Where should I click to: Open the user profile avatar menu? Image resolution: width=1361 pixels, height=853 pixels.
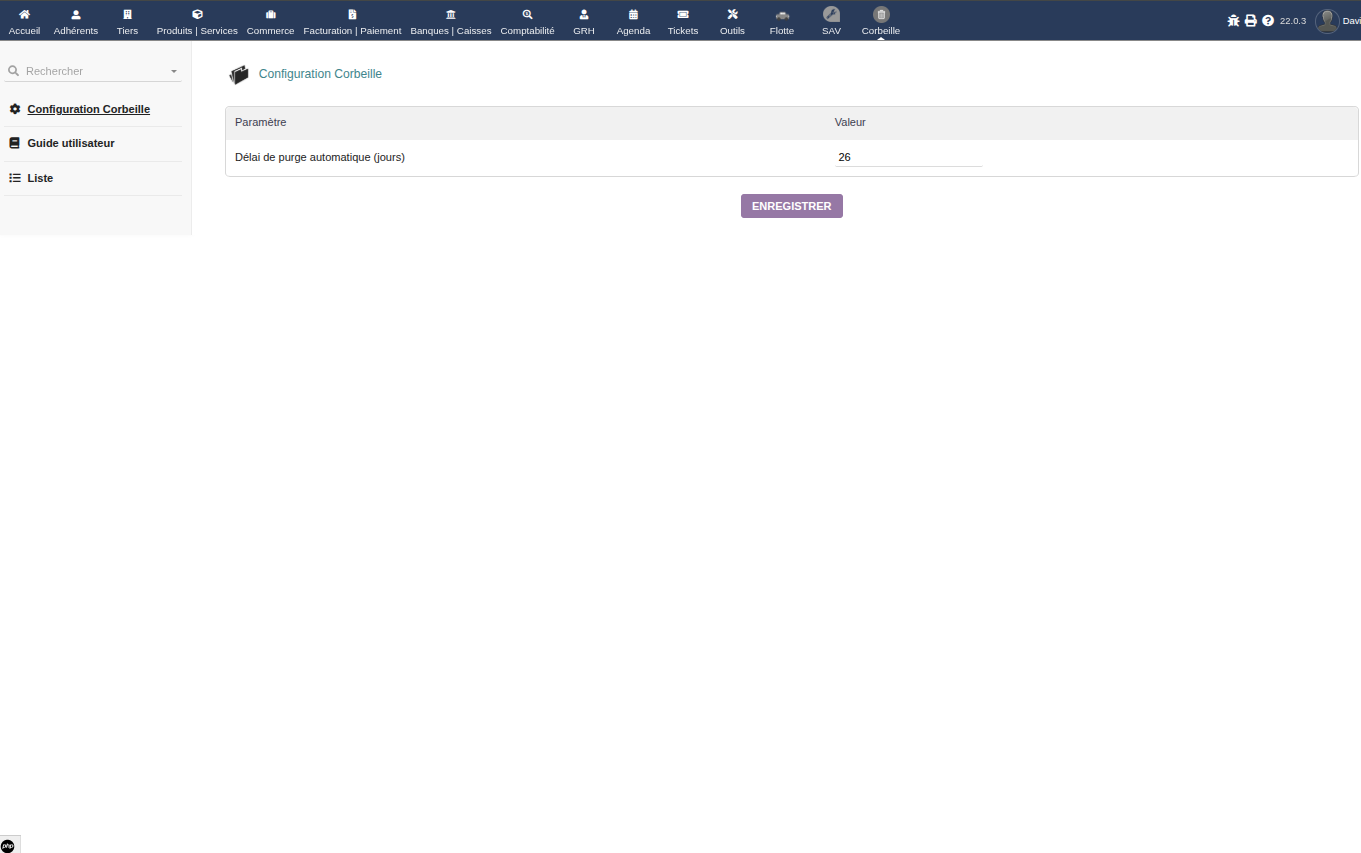coord(1327,21)
